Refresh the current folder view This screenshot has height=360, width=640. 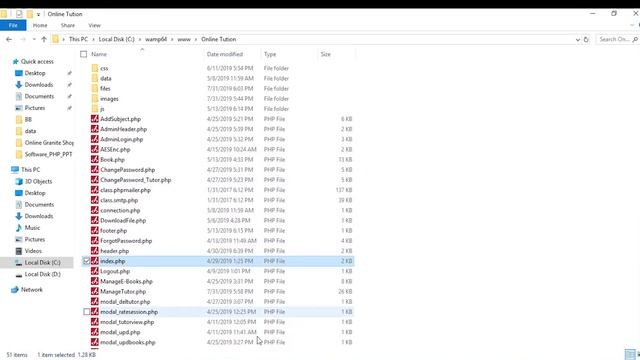point(586,39)
